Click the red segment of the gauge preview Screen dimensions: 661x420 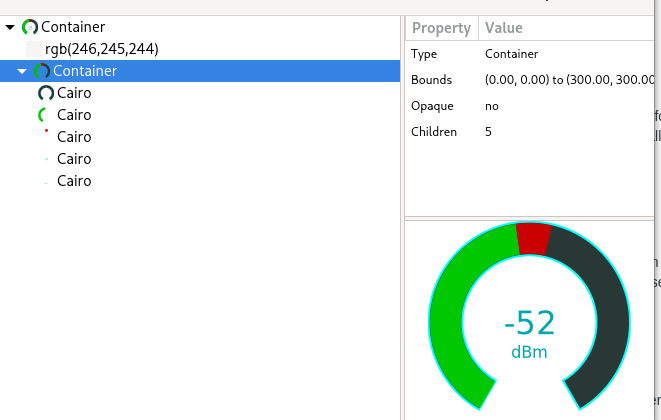[x=533, y=239]
